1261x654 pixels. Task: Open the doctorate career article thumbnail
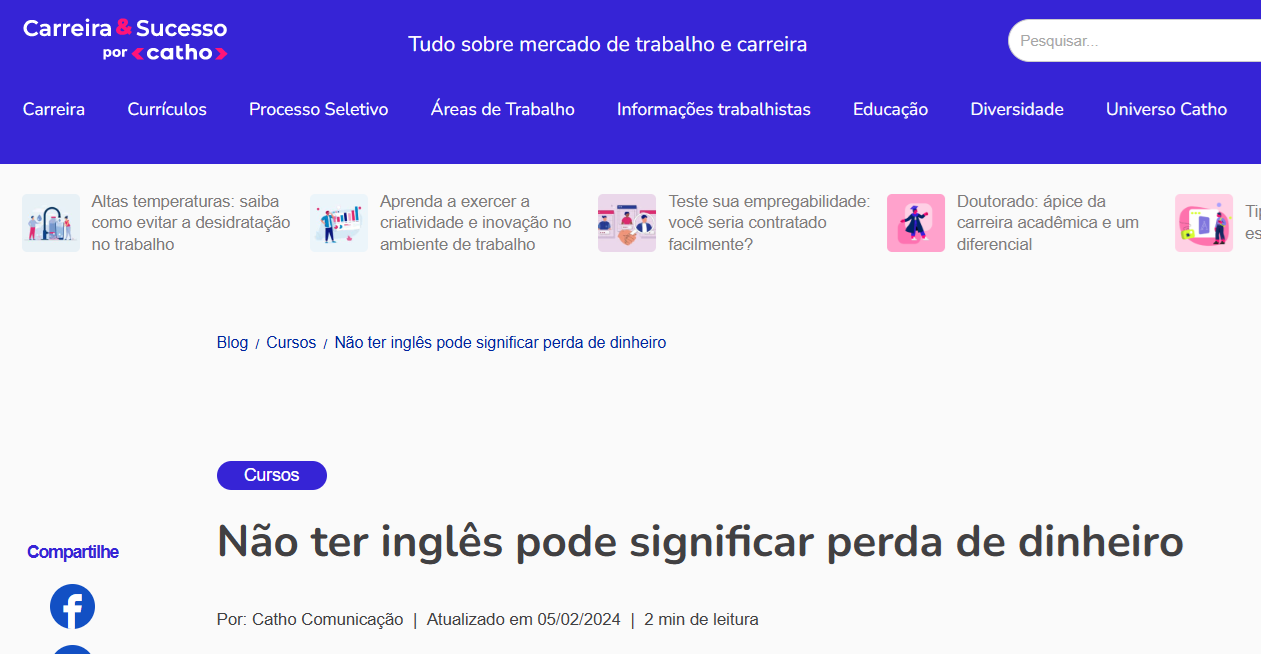click(915, 222)
